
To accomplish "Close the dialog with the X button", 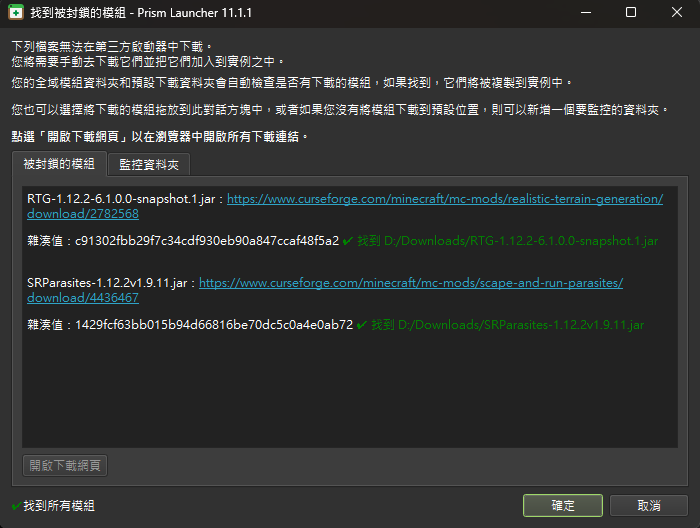I will pyautogui.click(x=677, y=12).
